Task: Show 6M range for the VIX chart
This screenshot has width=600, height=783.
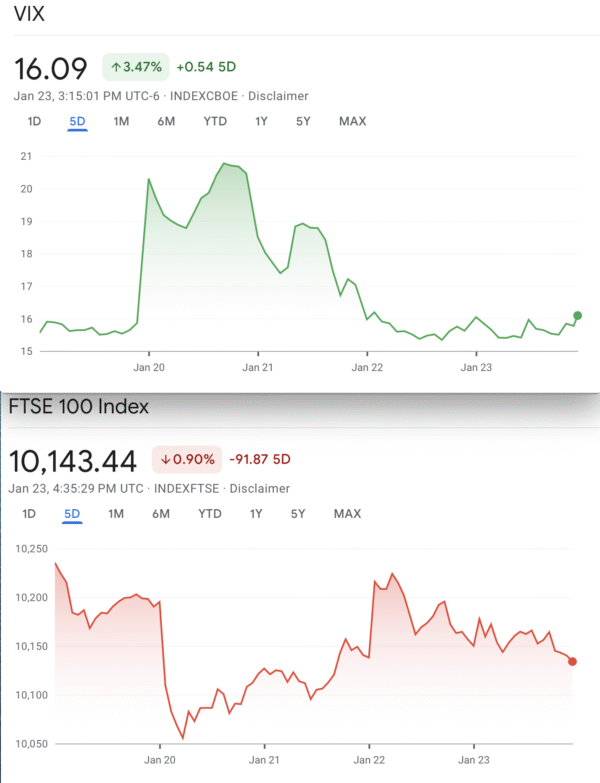Action: [166, 121]
